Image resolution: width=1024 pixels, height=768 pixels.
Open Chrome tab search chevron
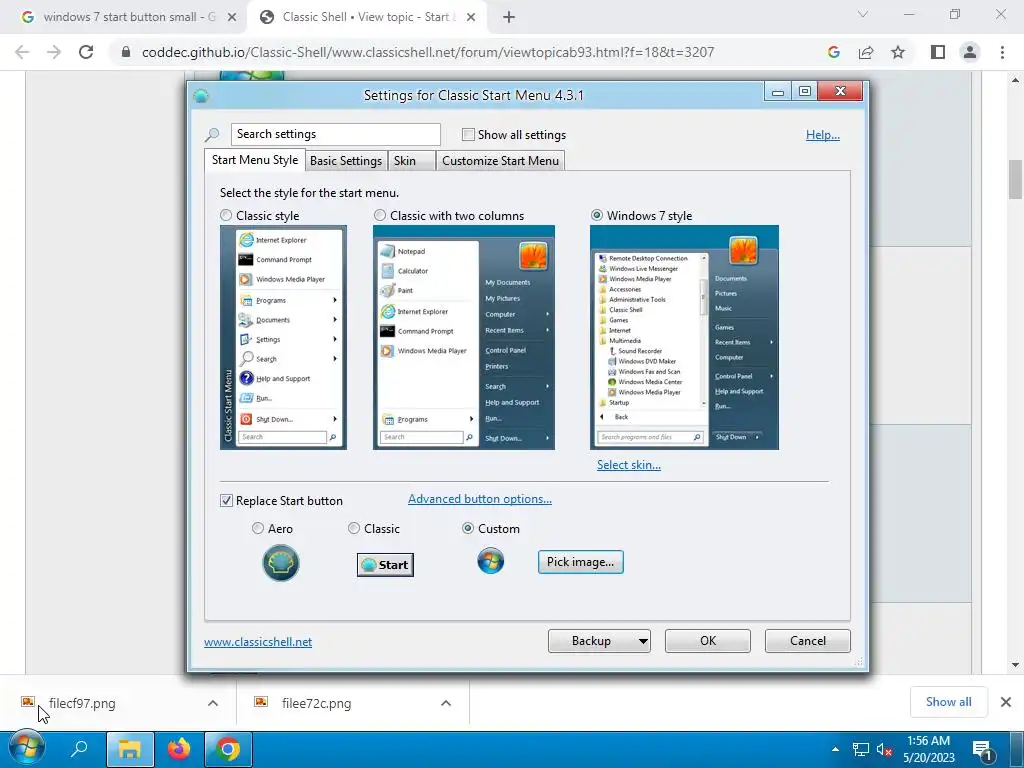point(863,14)
